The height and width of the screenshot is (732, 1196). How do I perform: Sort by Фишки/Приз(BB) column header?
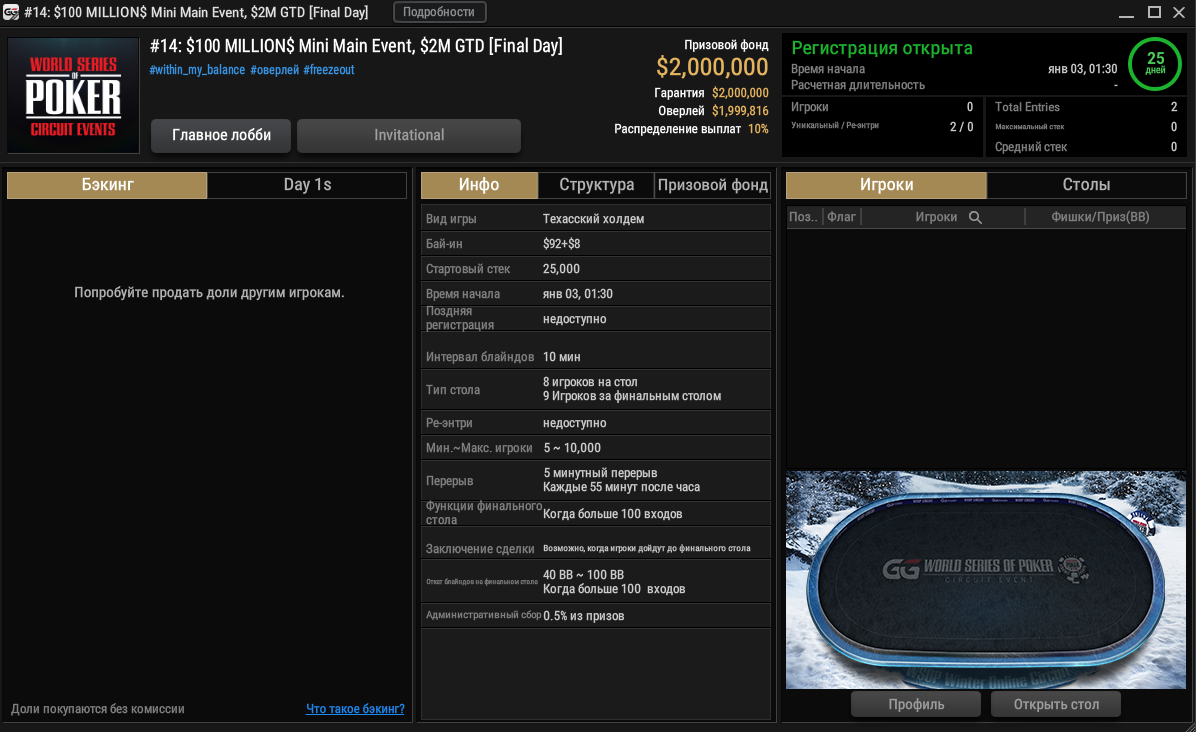pos(1100,217)
